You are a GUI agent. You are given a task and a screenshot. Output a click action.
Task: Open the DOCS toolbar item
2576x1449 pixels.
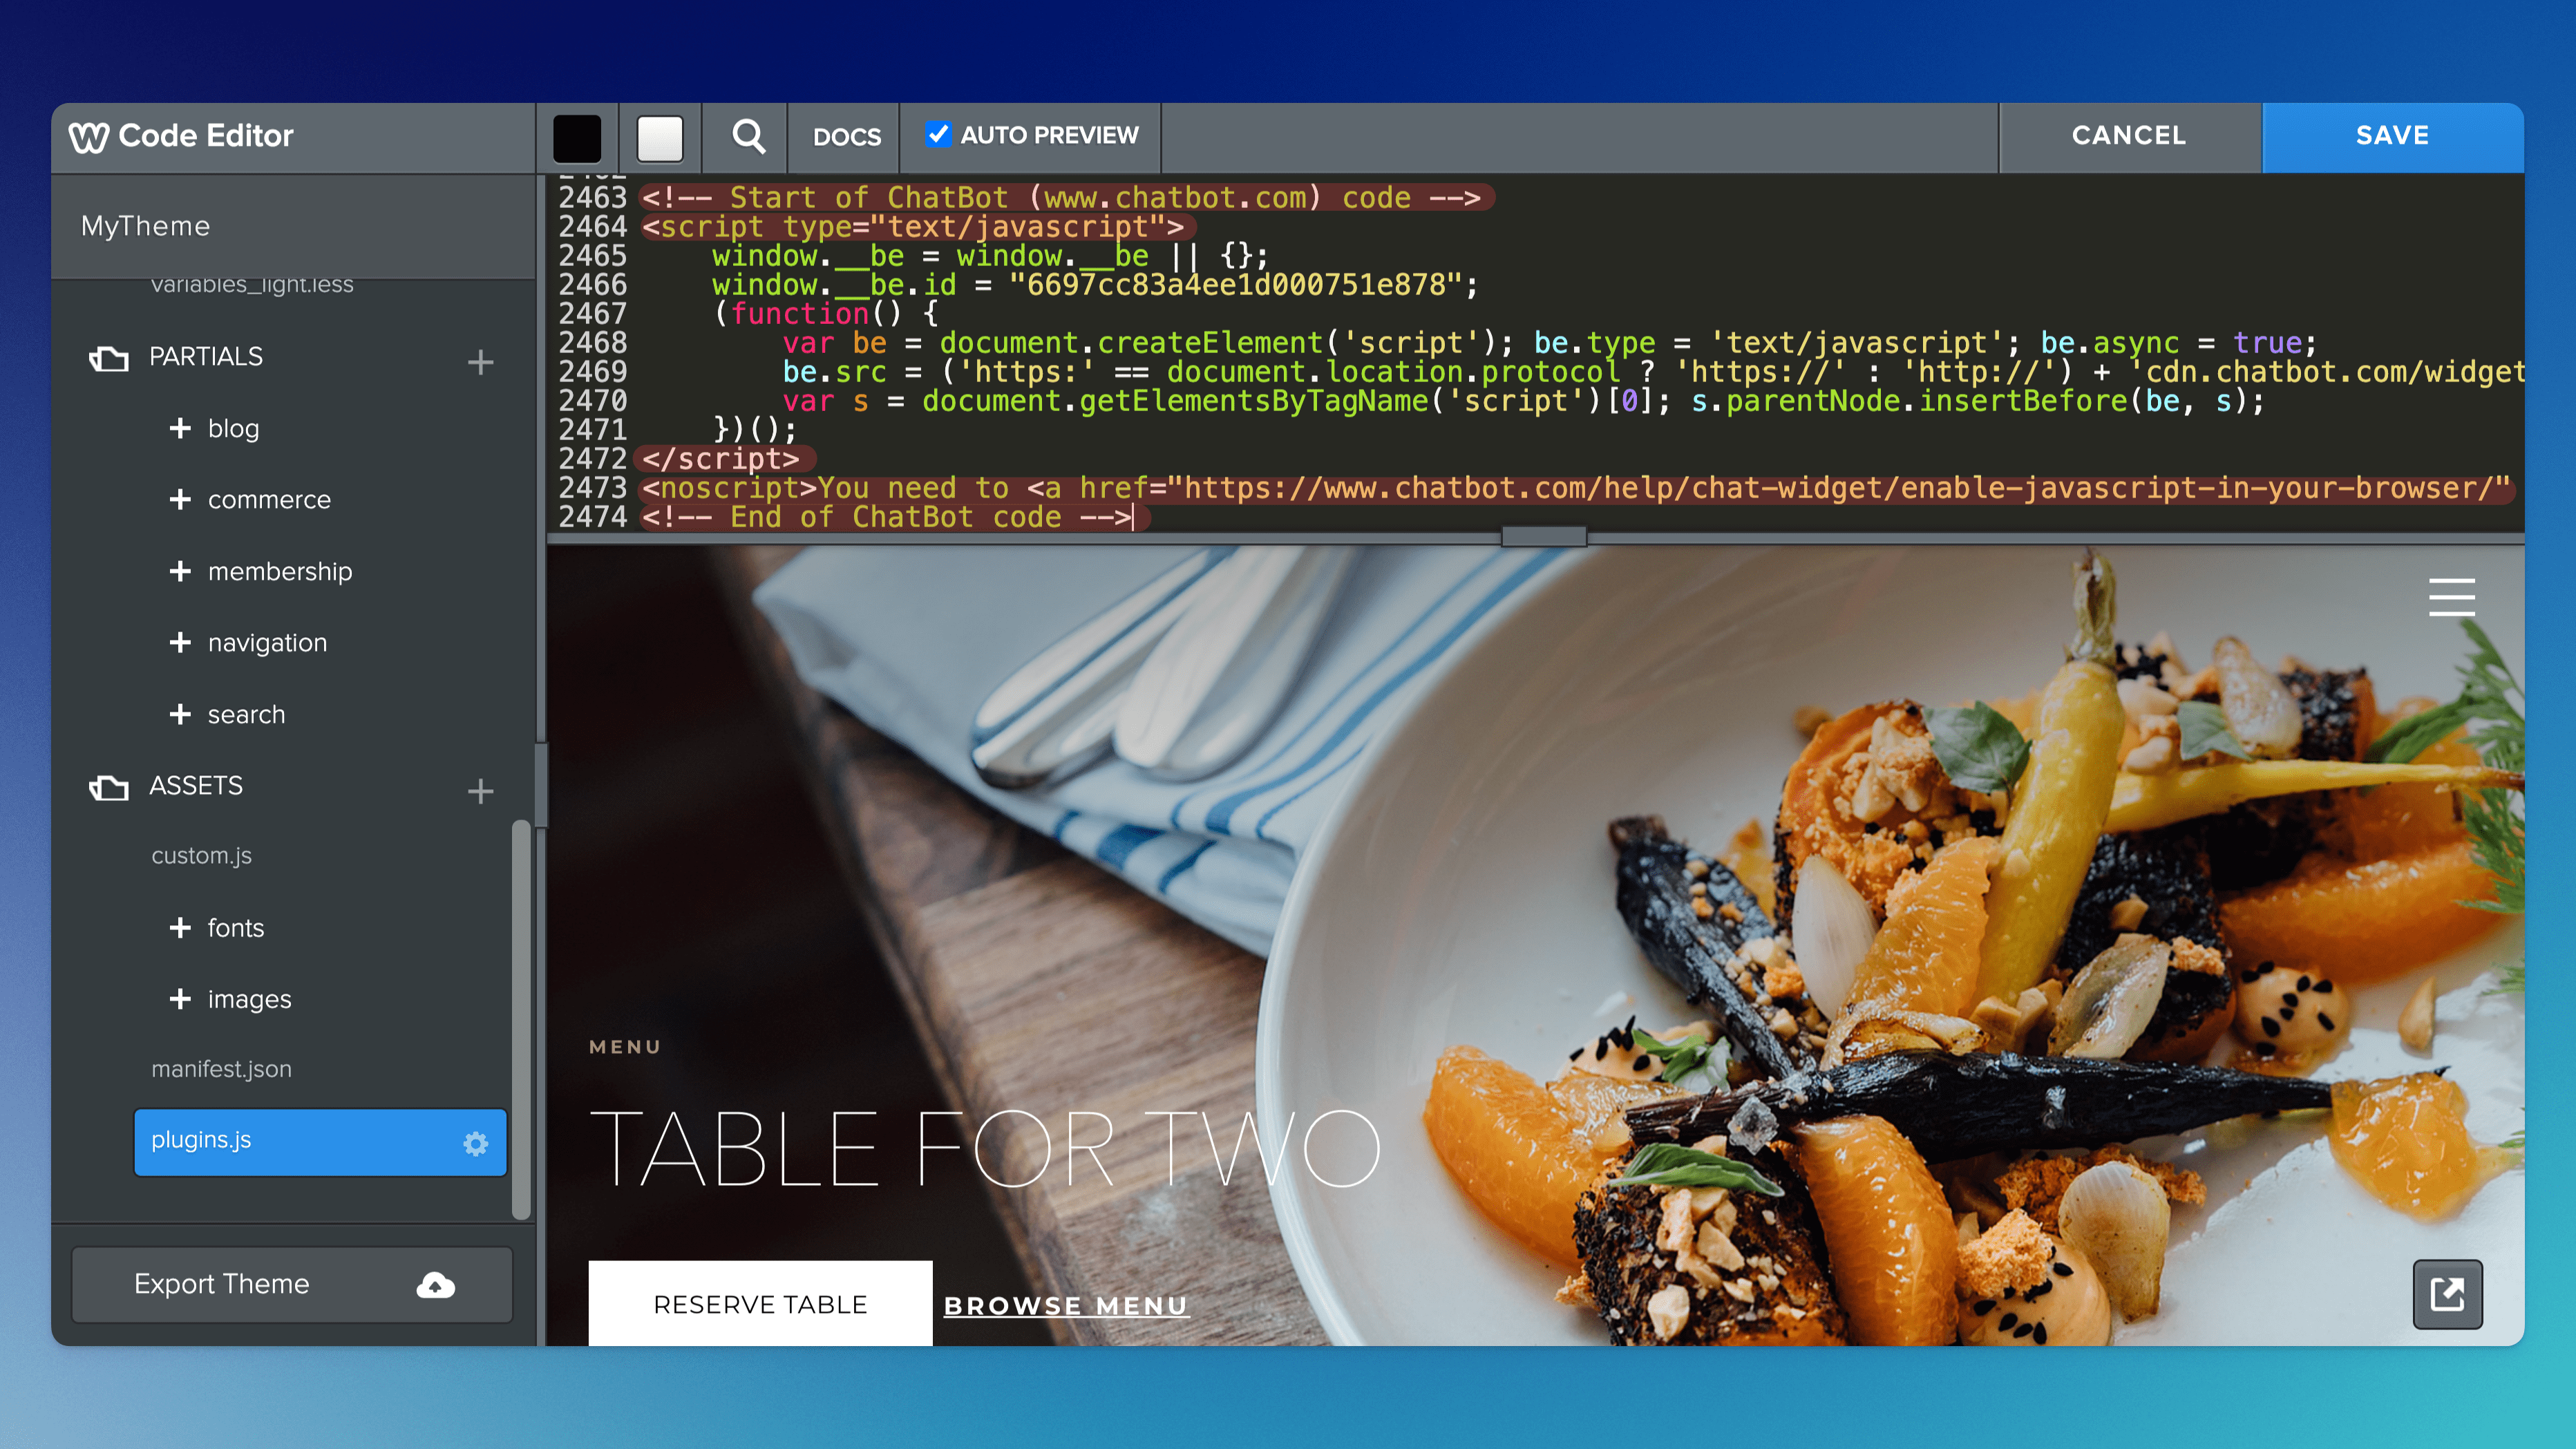click(x=846, y=137)
